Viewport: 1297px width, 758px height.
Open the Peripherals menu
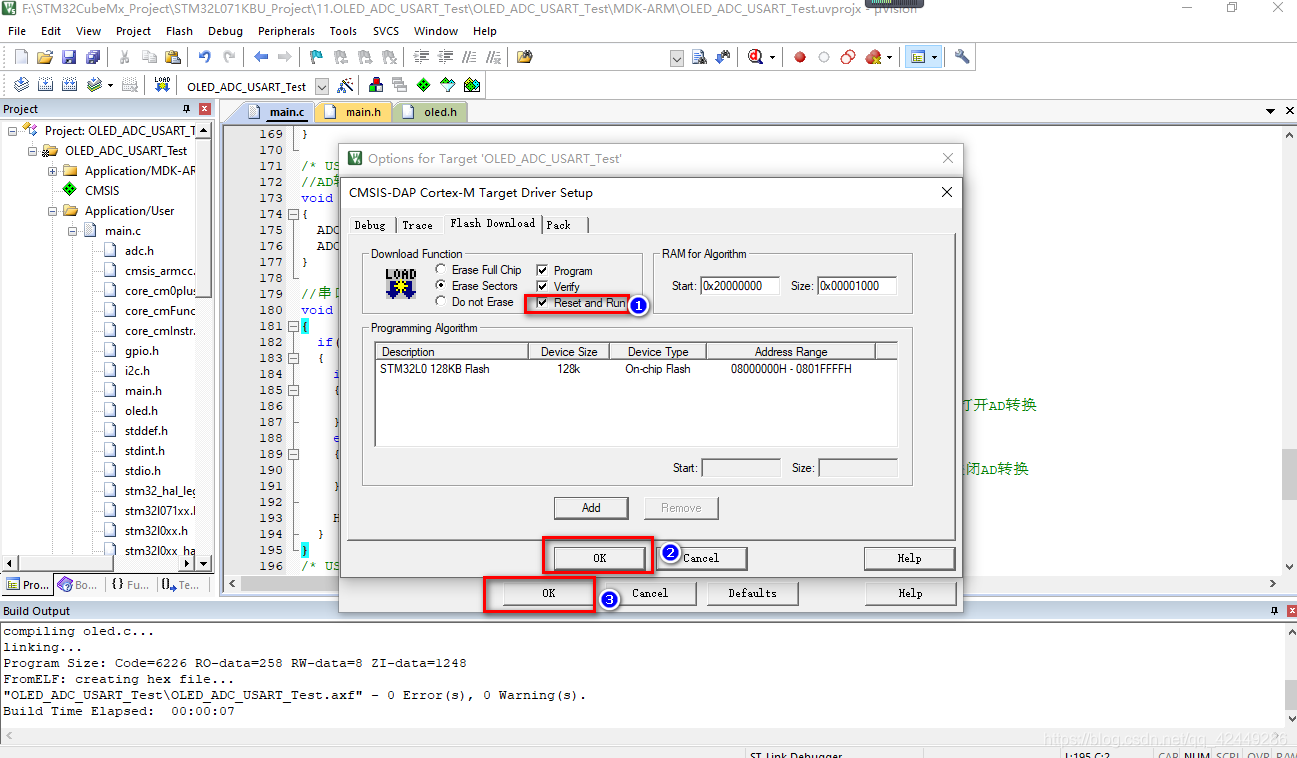tap(286, 31)
